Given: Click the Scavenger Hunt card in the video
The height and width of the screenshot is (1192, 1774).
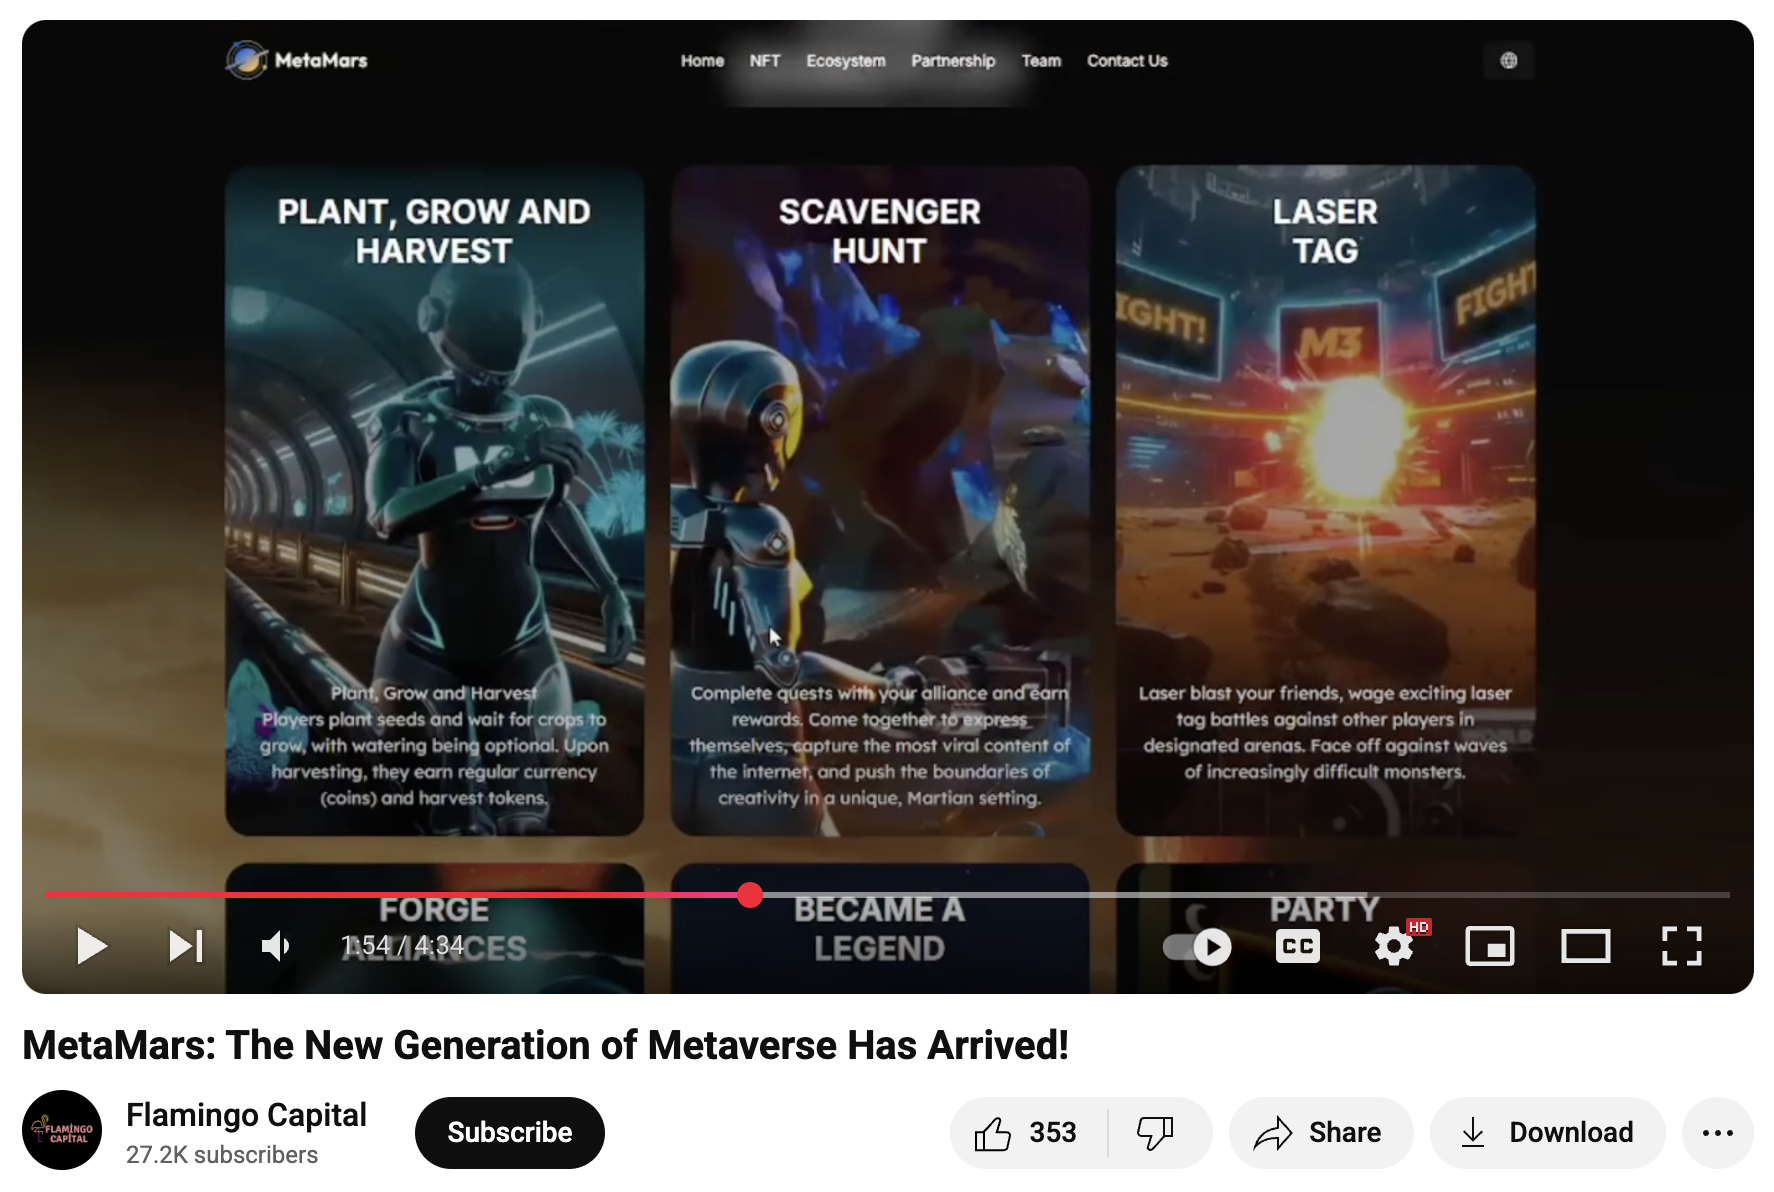Looking at the screenshot, I should coord(880,500).
